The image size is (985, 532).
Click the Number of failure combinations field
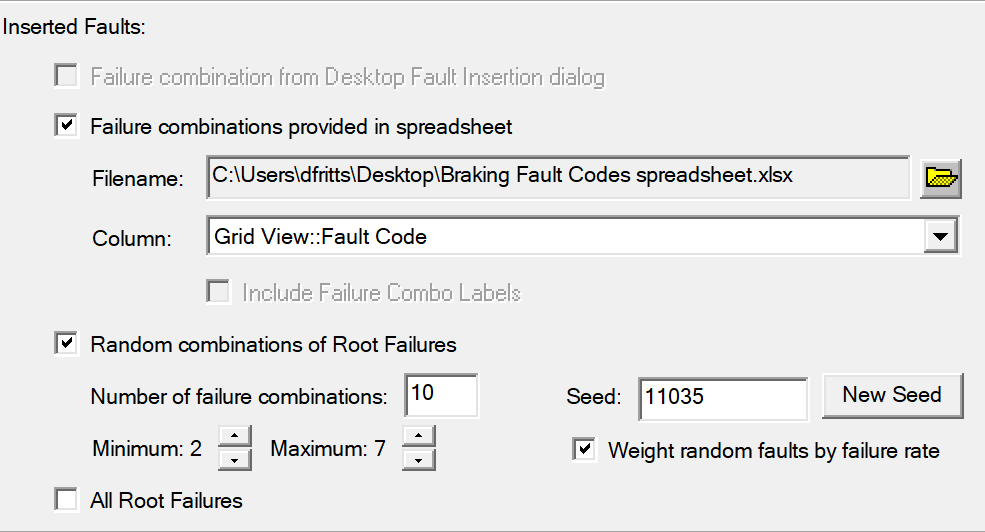tap(441, 394)
